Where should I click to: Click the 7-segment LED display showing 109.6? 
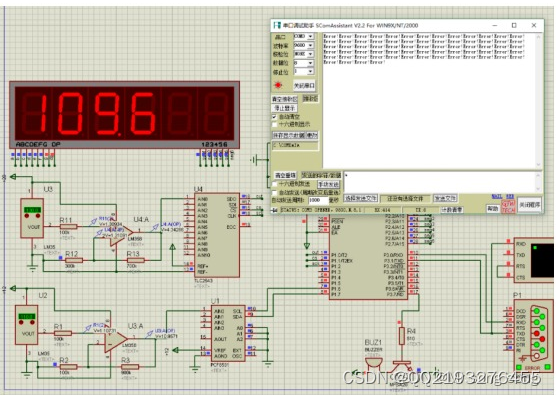click(x=124, y=115)
